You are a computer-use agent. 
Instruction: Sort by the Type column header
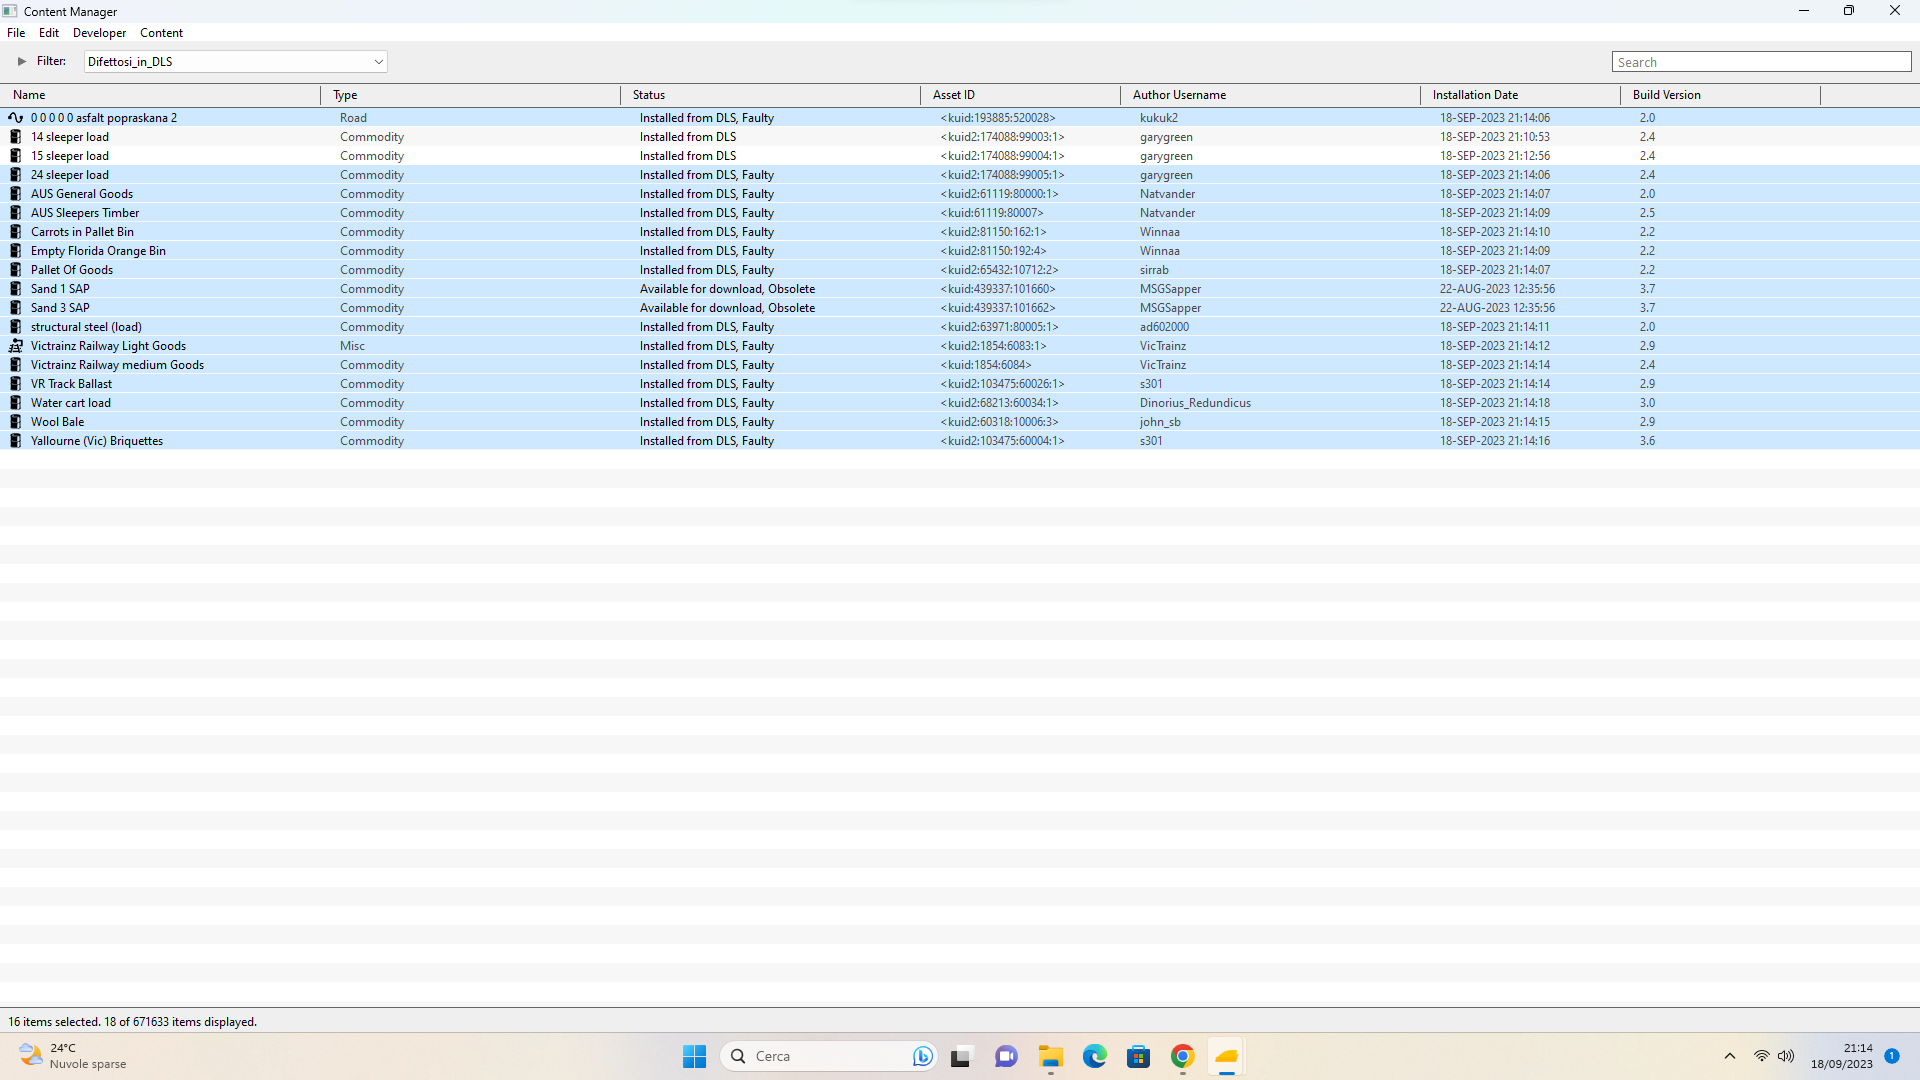click(x=470, y=95)
